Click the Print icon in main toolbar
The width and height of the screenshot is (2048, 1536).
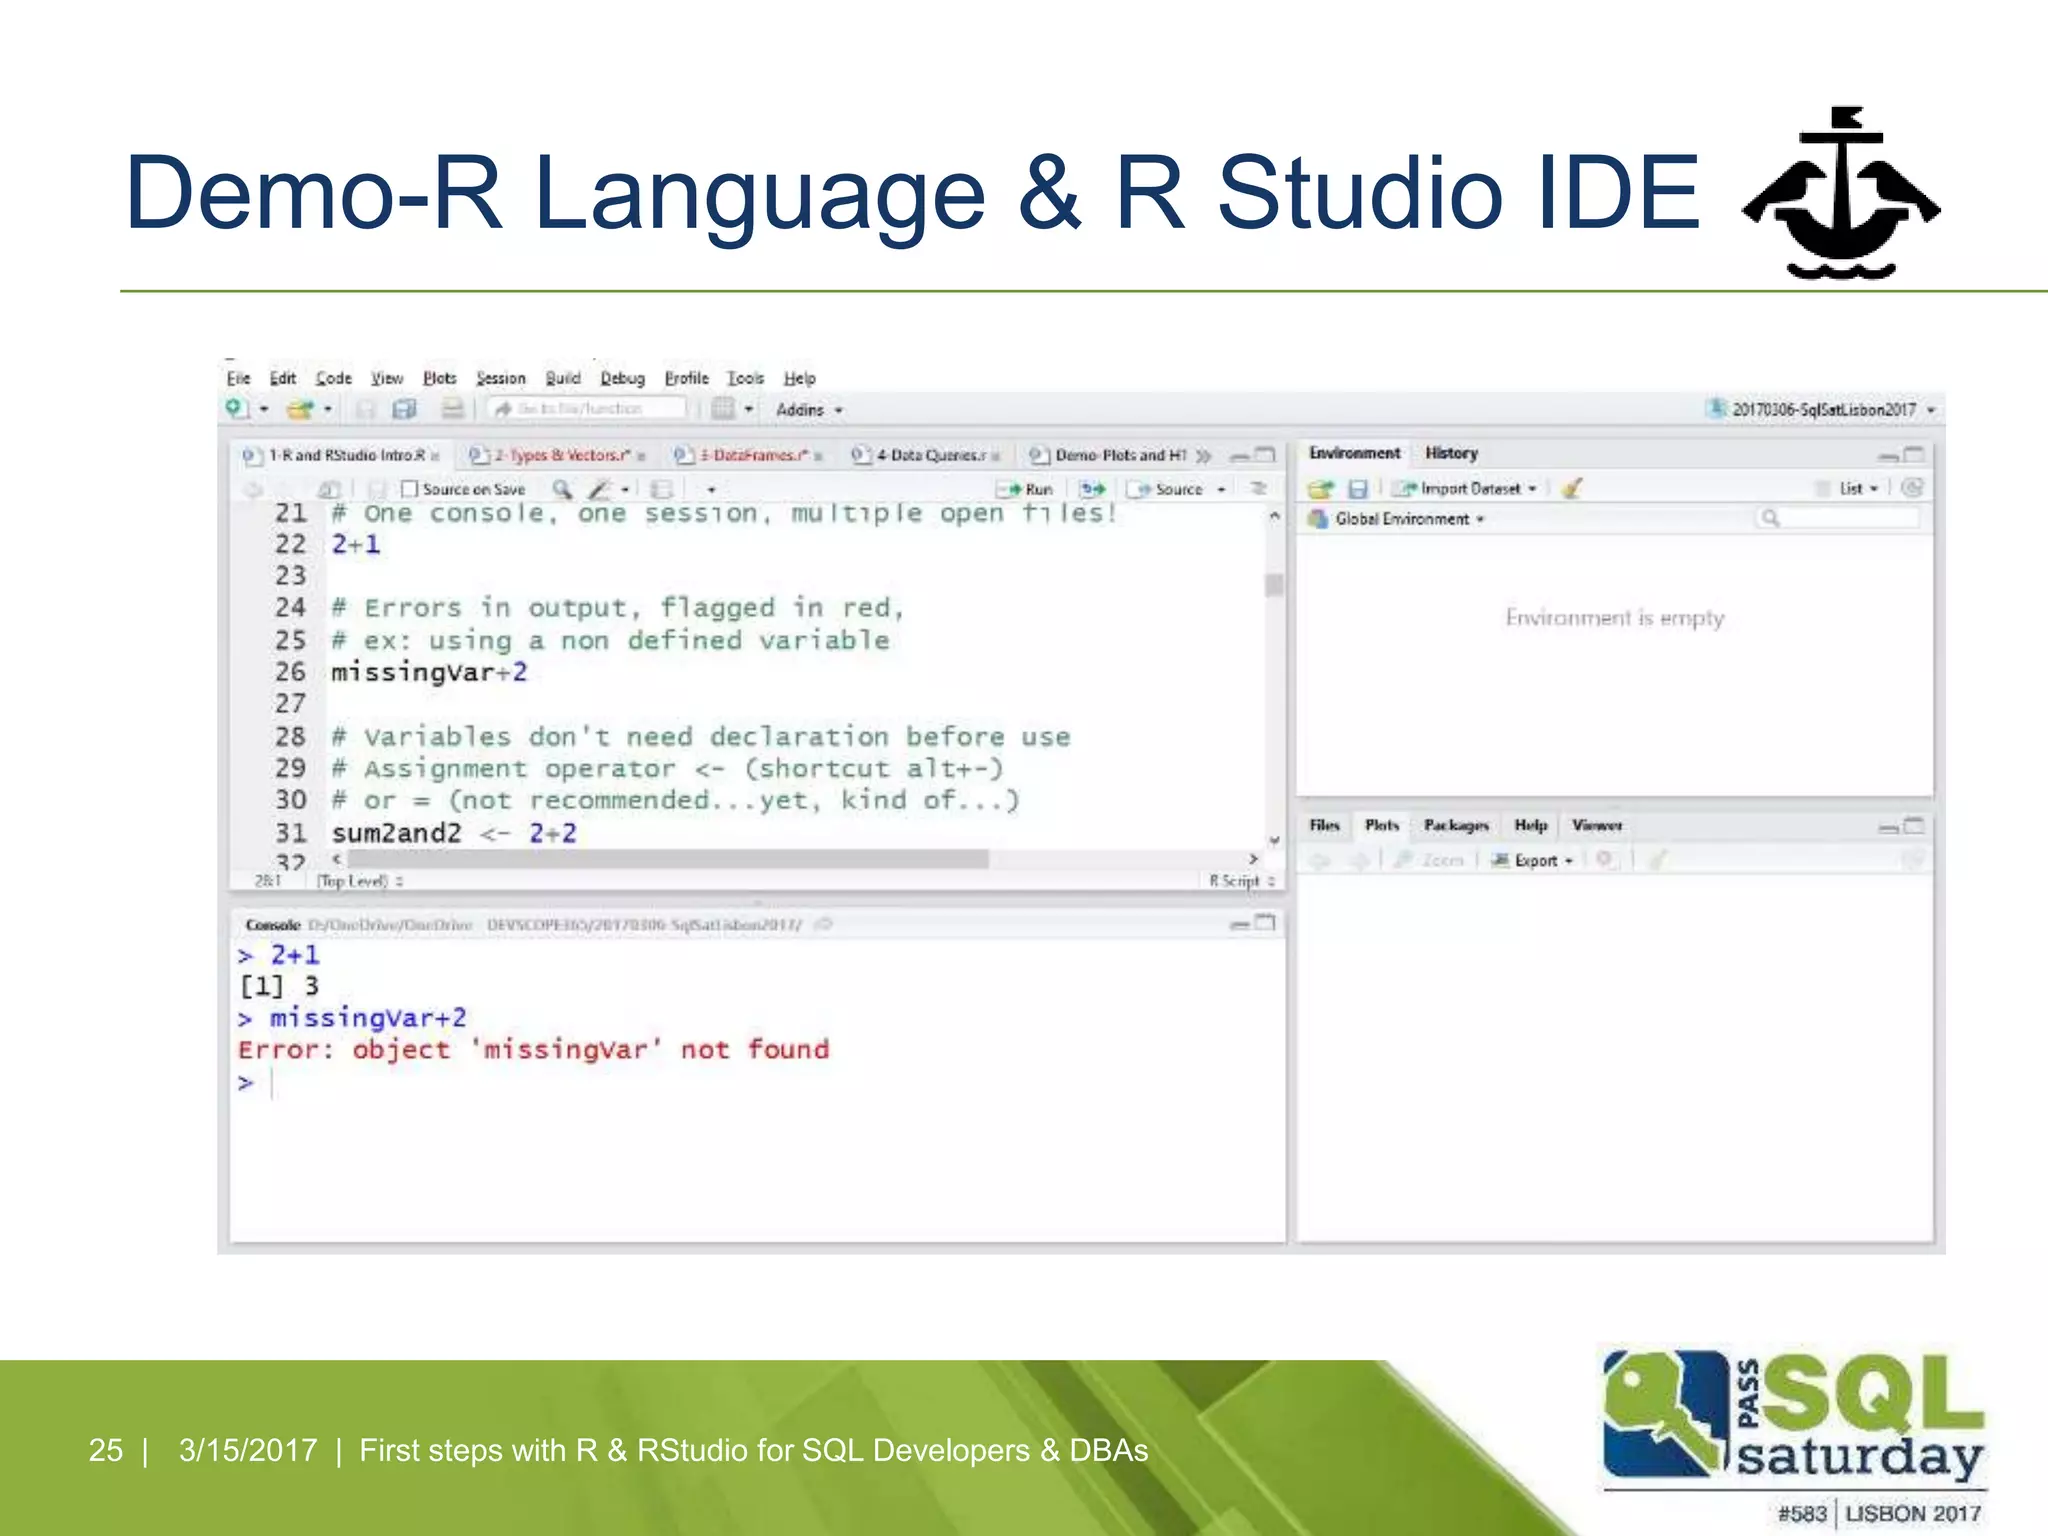[x=453, y=409]
